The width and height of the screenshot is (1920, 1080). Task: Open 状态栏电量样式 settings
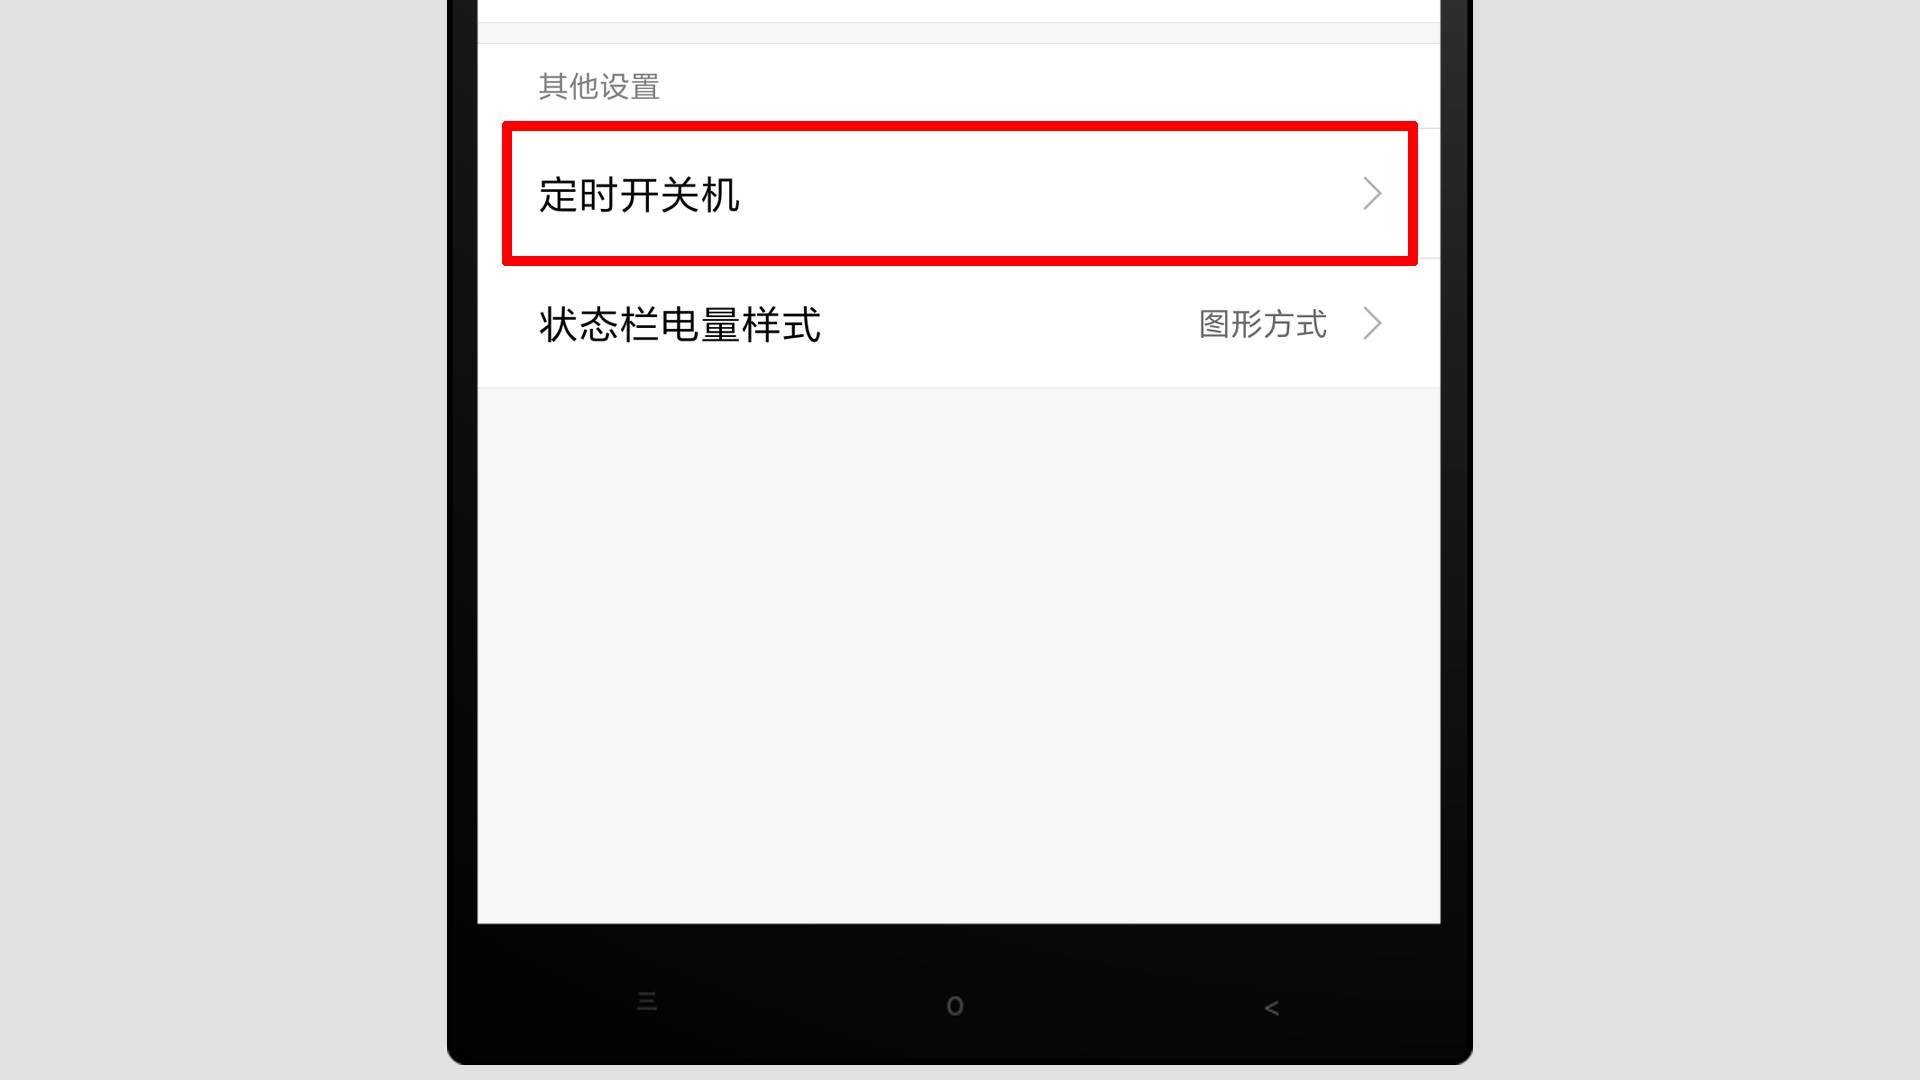click(960, 323)
